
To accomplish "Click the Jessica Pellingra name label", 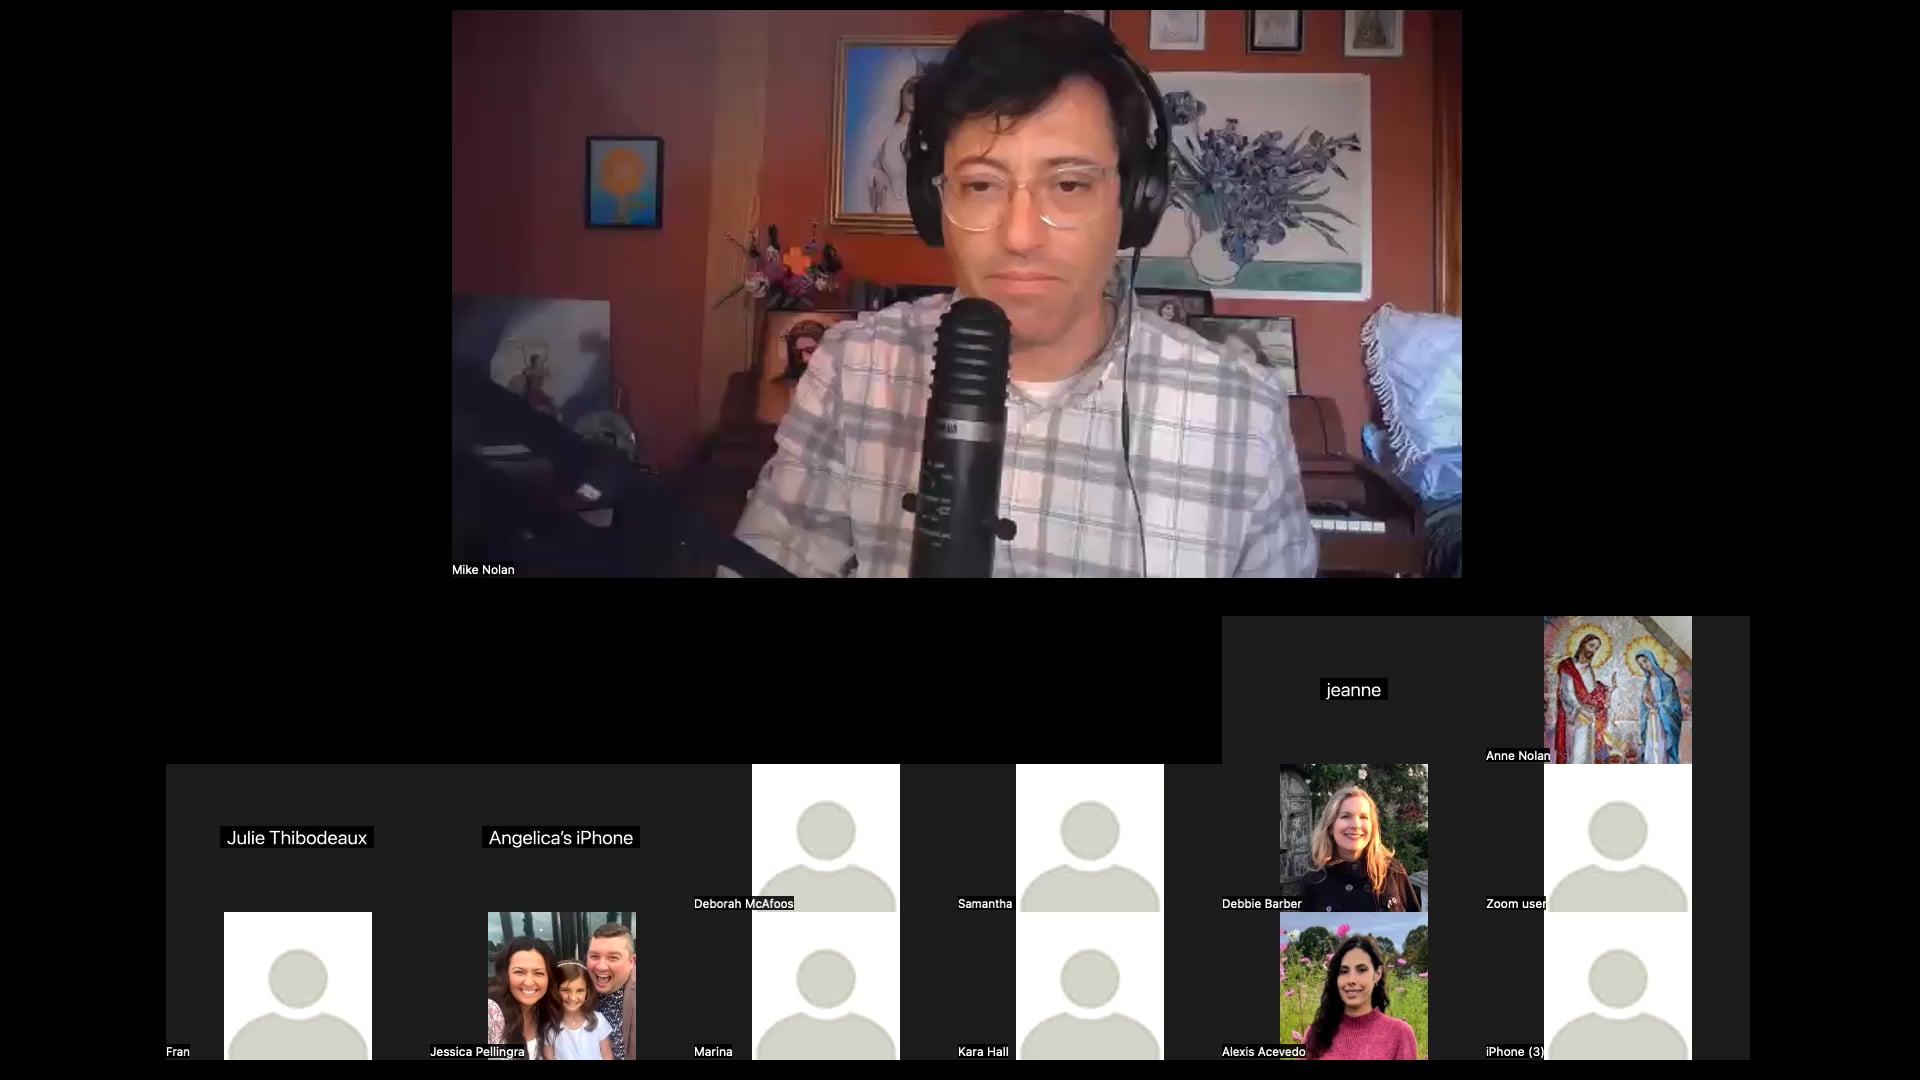I will click(477, 1052).
